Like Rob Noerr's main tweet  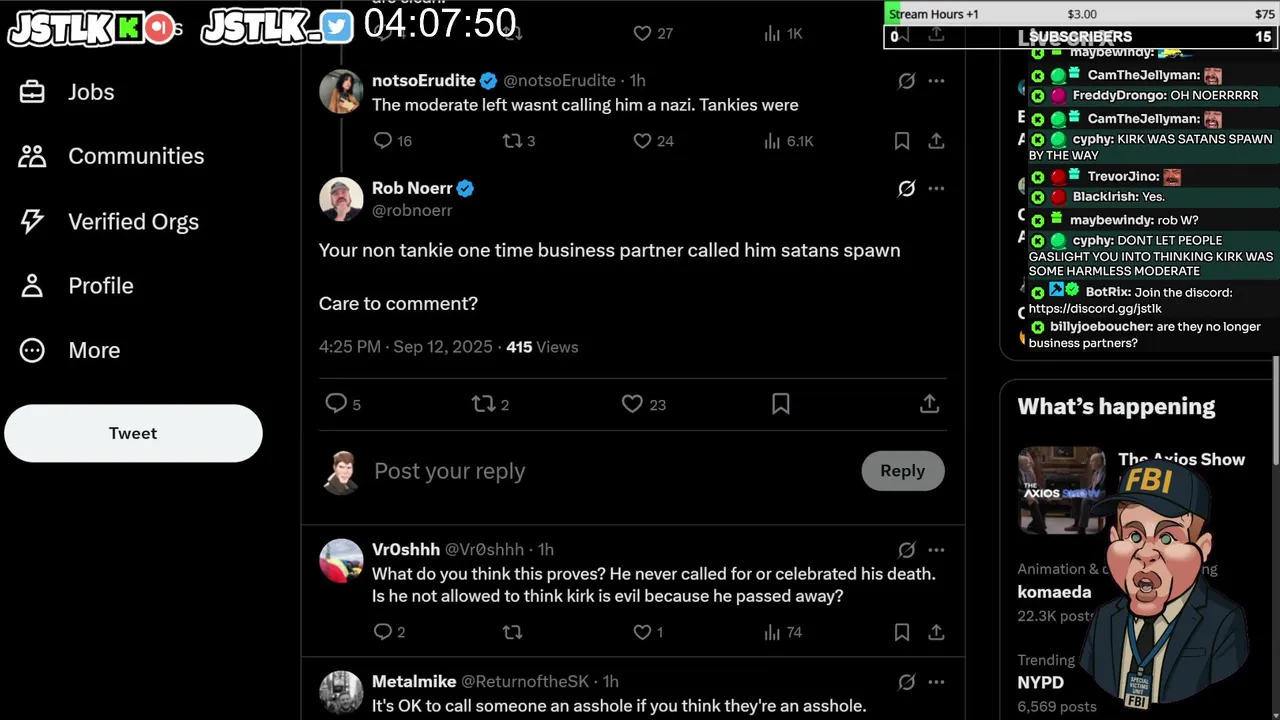pos(643,404)
